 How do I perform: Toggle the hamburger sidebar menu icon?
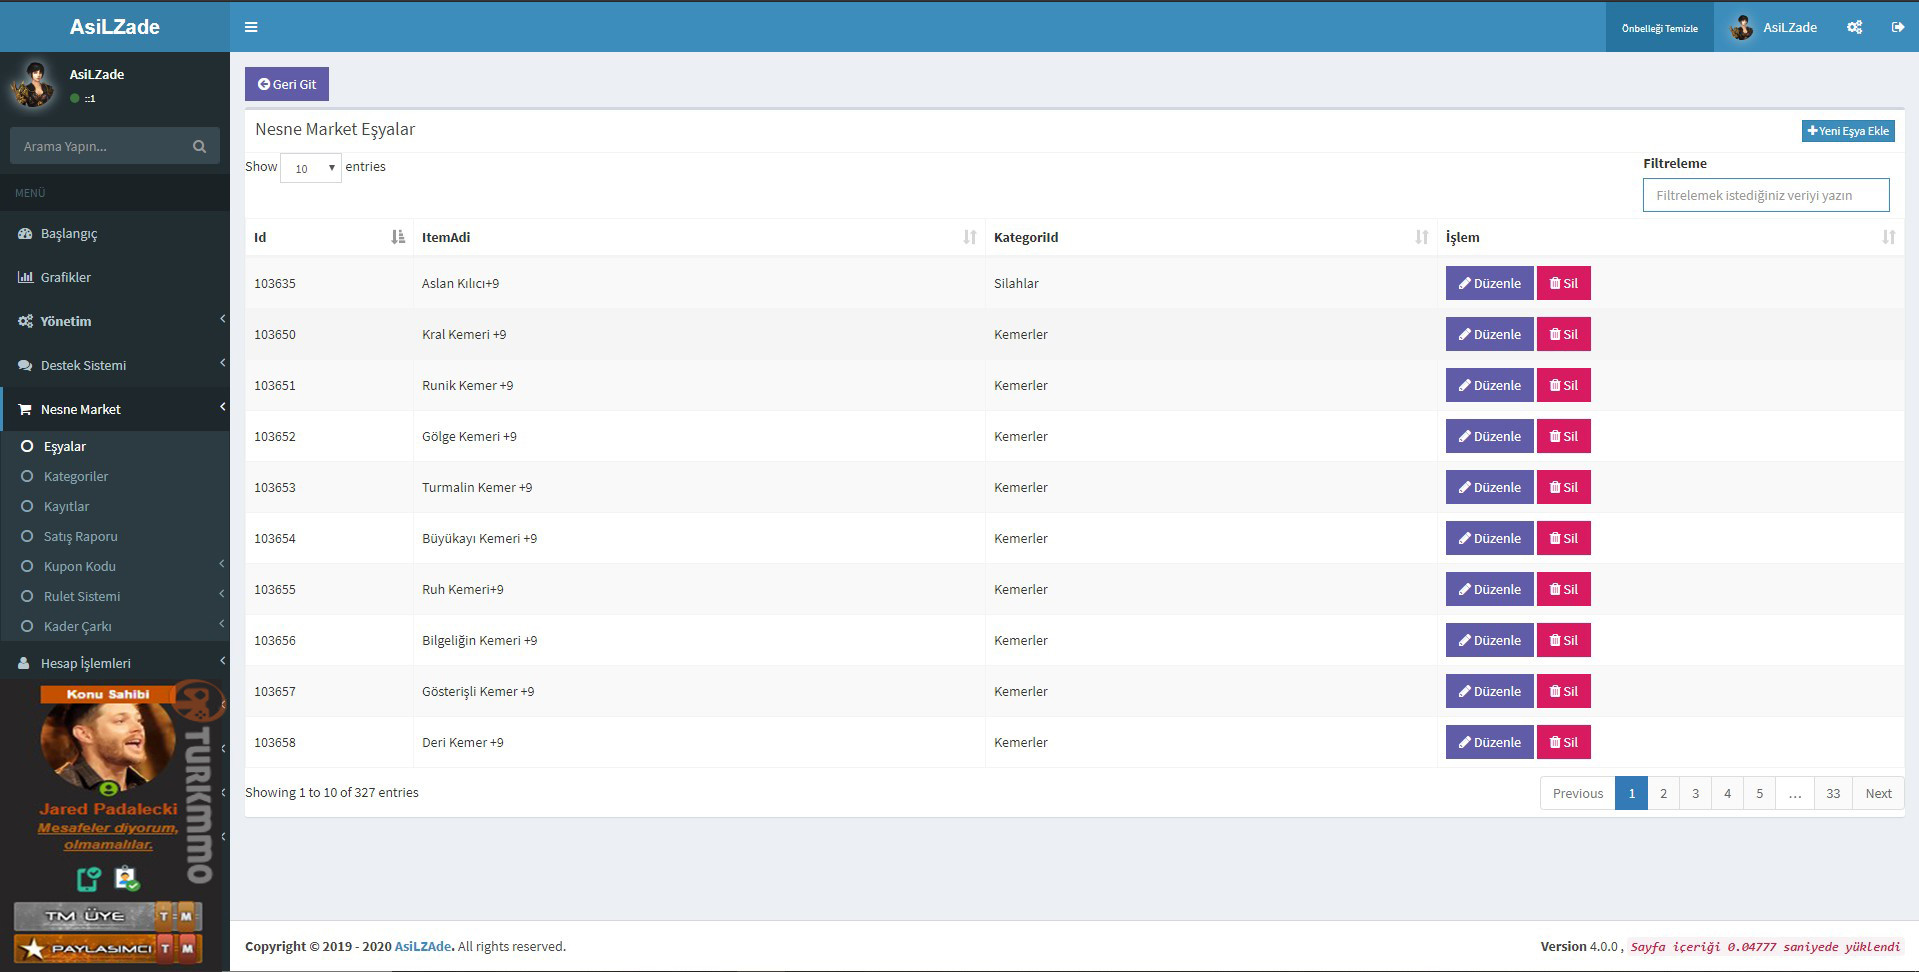coord(251,27)
